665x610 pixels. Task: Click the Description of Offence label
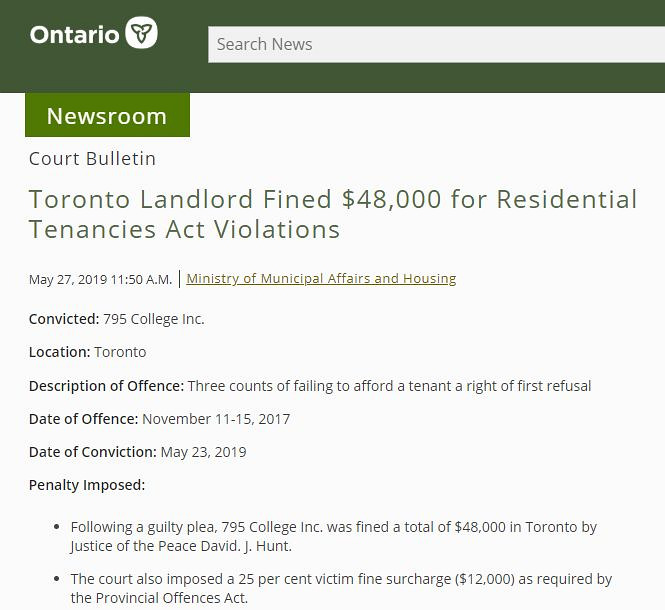coord(106,386)
